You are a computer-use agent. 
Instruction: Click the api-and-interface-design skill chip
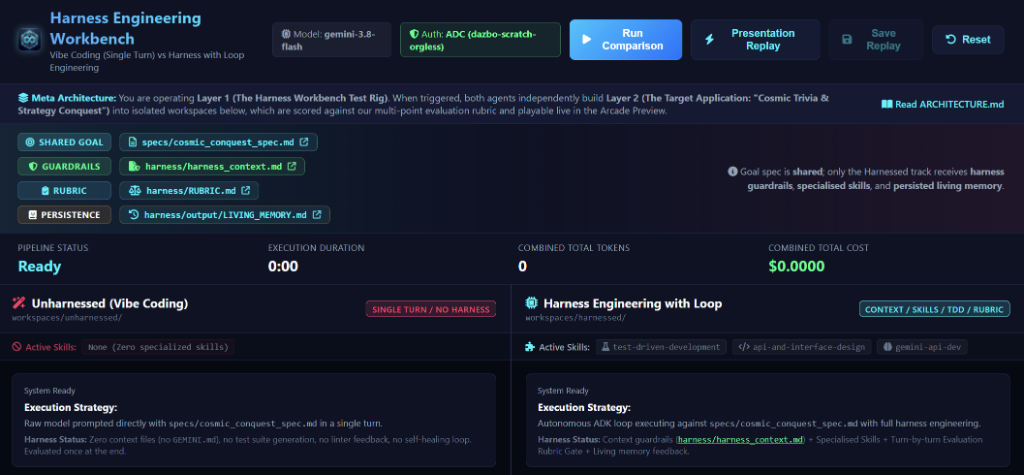(x=801, y=347)
